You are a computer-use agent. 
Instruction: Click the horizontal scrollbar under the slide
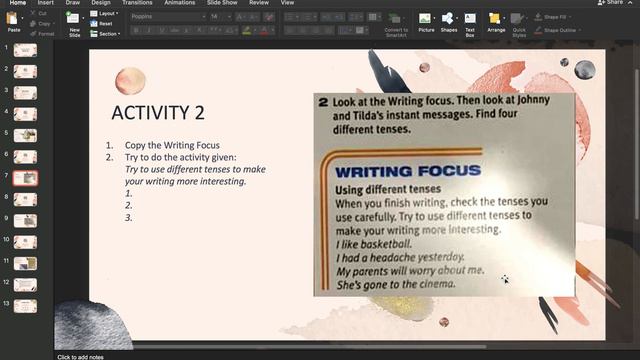(310, 347)
